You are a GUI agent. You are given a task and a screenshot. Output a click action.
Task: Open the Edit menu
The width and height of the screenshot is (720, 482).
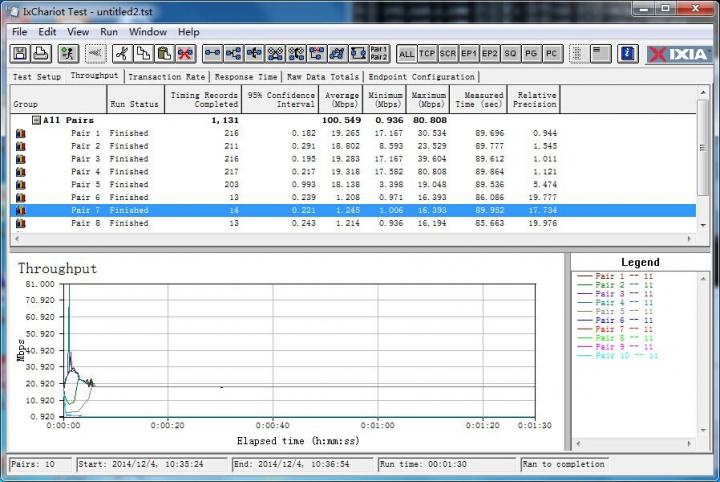coord(47,32)
